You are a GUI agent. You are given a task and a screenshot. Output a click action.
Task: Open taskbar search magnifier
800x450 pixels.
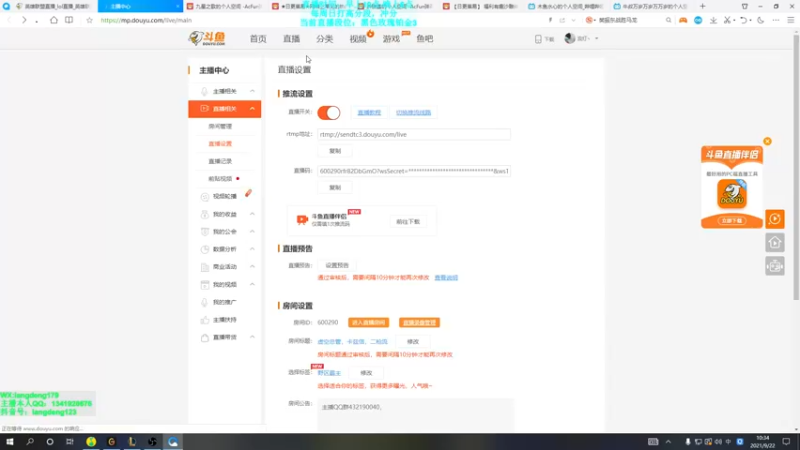pyautogui.click(x=30, y=442)
